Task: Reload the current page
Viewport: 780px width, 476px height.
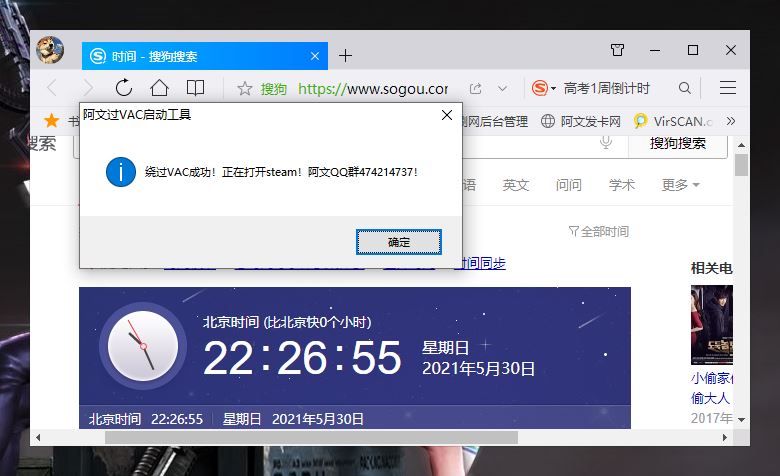Action: 123,88
